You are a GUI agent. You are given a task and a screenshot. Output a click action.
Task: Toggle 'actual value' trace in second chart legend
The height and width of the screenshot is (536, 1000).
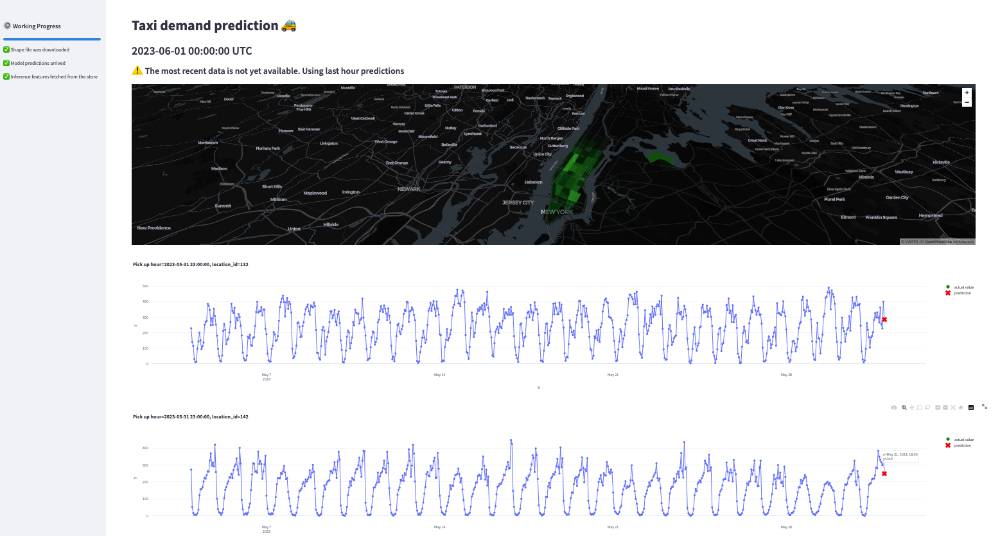(x=960, y=440)
